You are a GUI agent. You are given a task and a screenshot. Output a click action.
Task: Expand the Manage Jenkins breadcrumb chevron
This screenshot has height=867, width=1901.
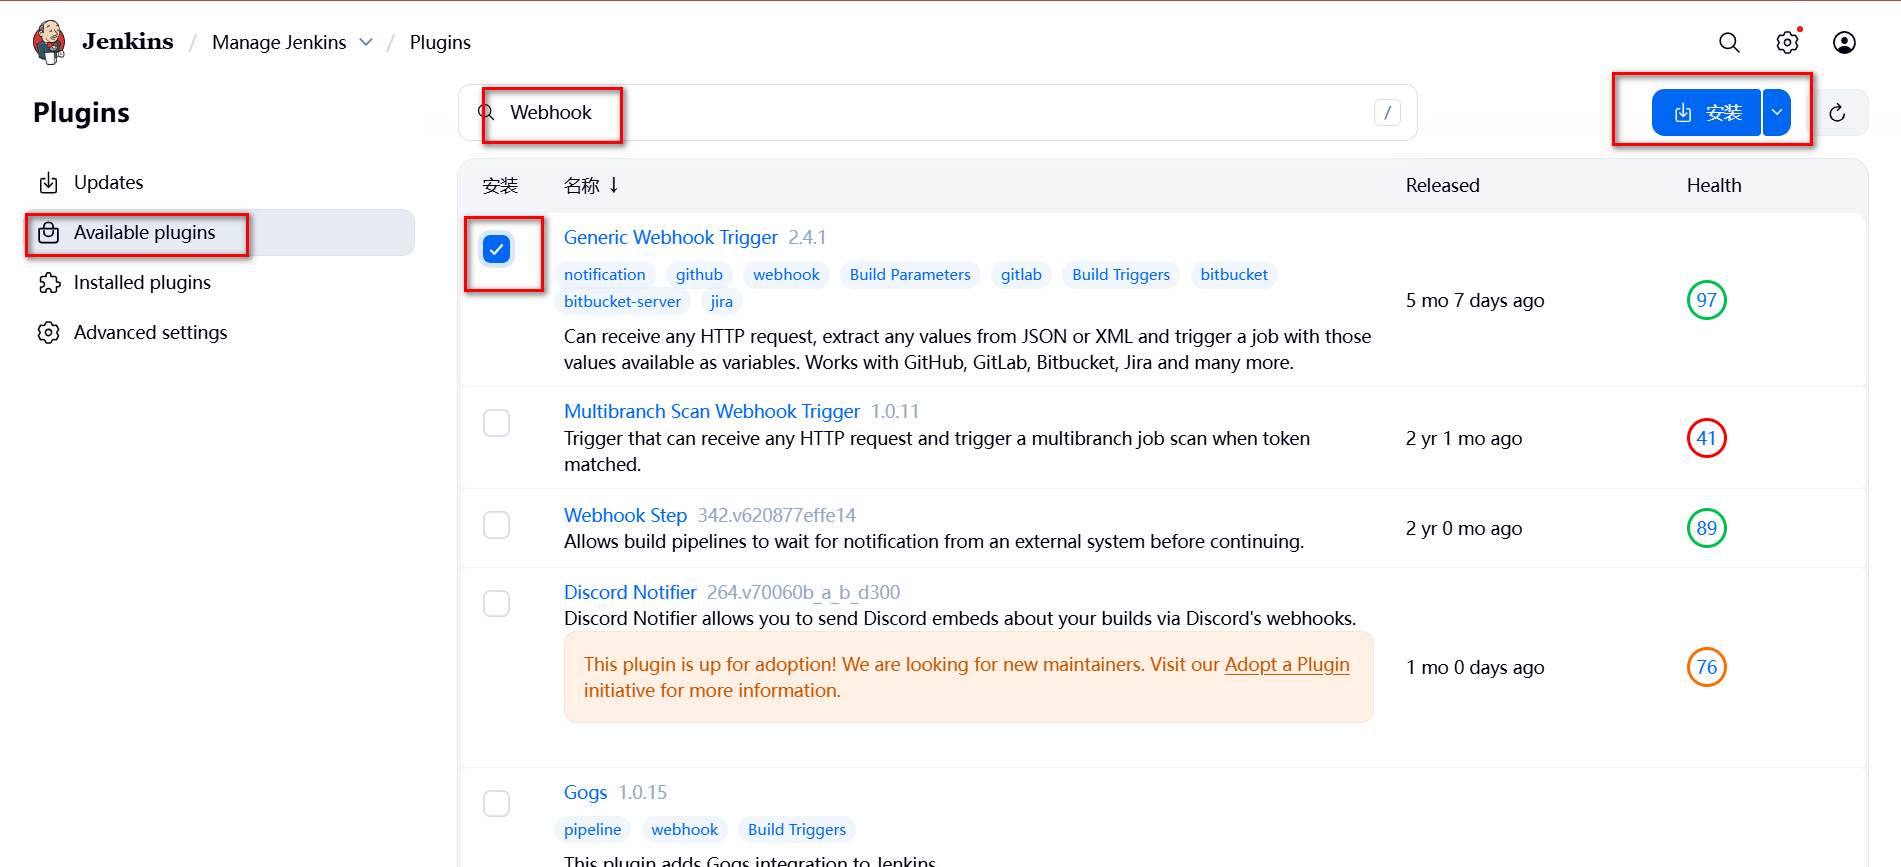(x=366, y=42)
